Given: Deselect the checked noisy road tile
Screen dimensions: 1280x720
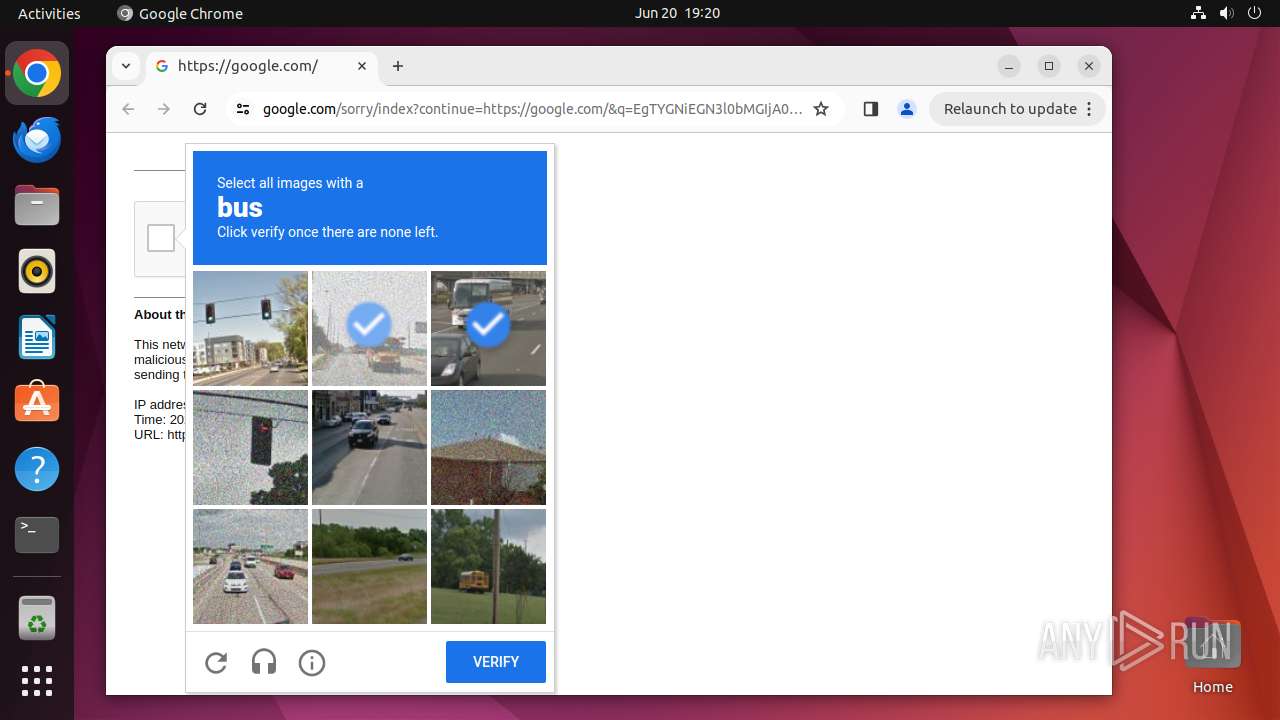Looking at the screenshot, I should [x=369, y=328].
